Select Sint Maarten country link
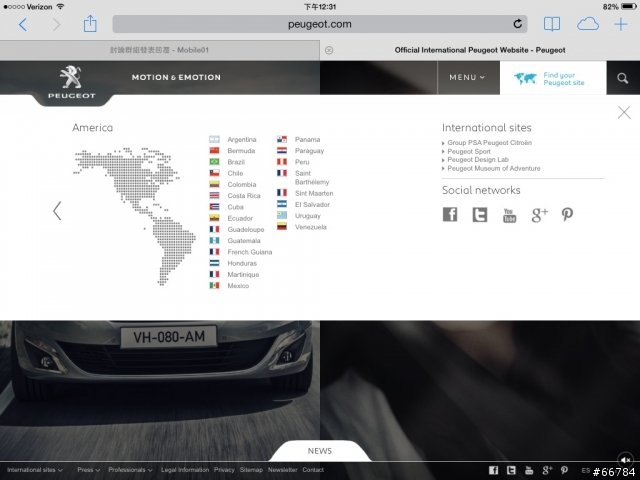 click(x=314, y=193)
